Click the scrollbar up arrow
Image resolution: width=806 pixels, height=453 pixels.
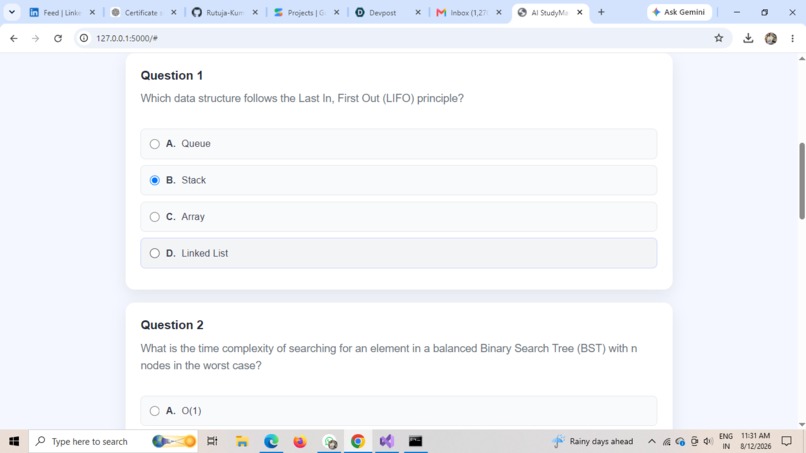click(x=801, y=59)
